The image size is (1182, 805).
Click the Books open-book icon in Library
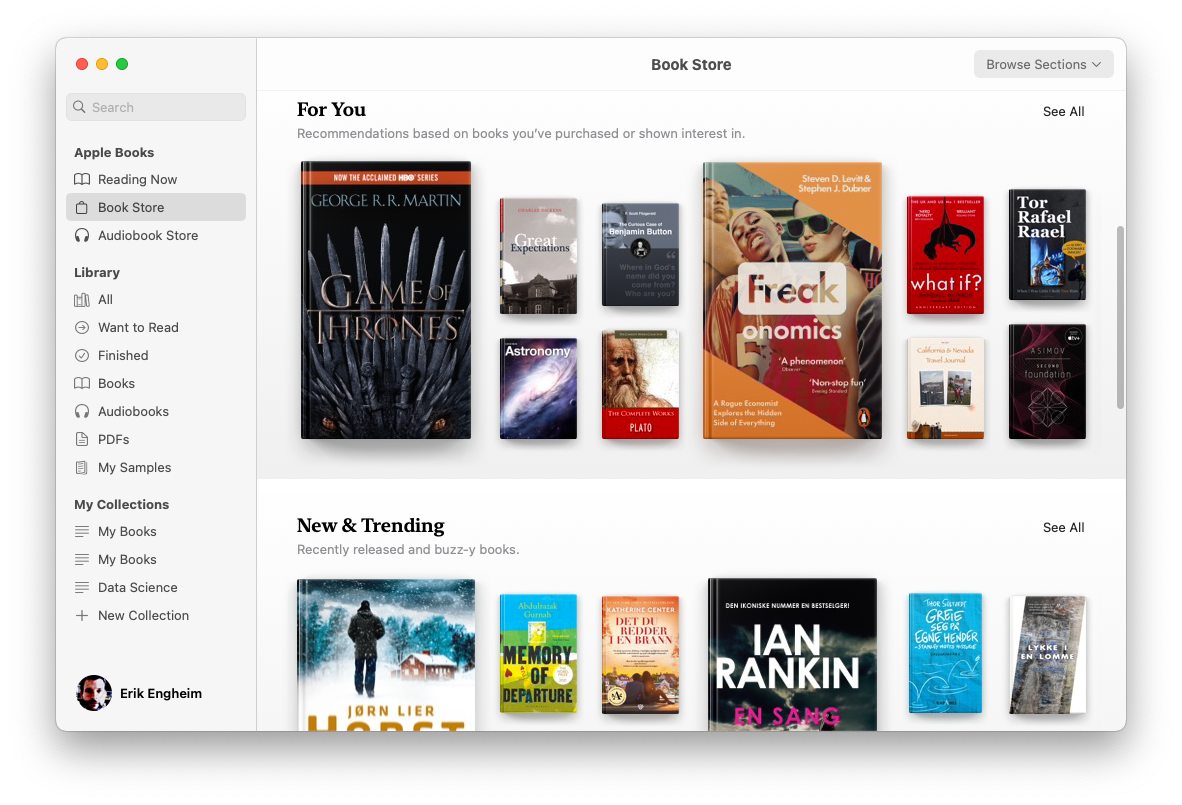point(81,384)
